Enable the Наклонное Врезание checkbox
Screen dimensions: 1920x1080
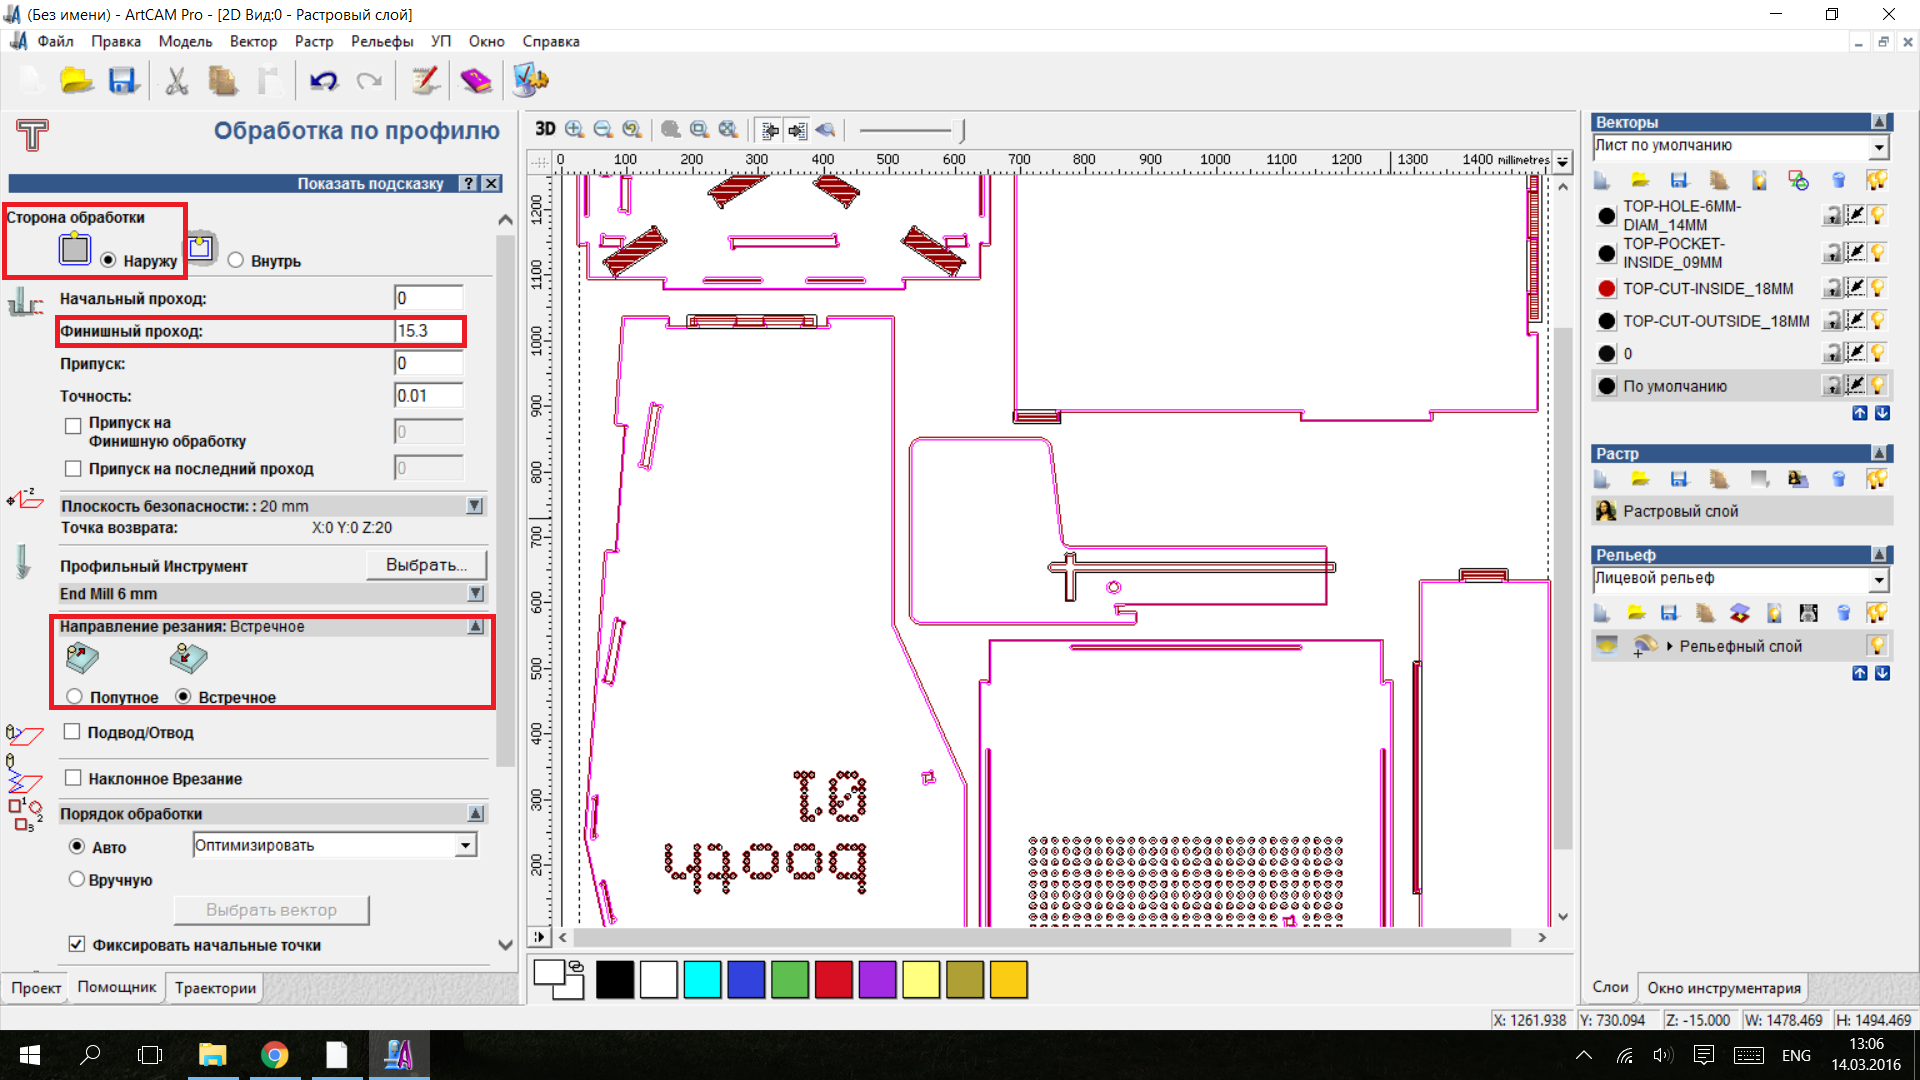tap(72, 778)
